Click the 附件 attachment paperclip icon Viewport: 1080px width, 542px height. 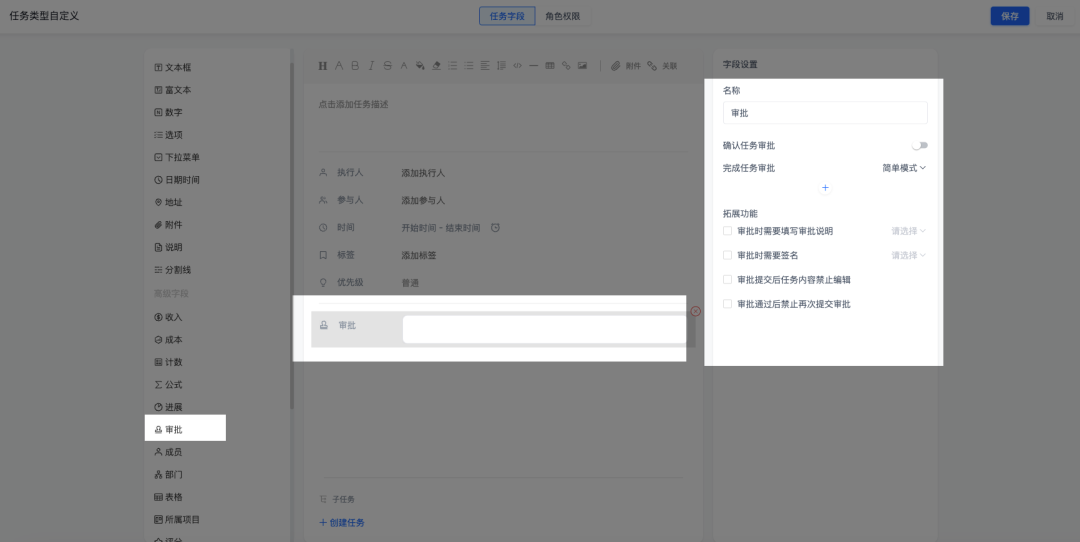pyautogui.click(x=616, y=66)
